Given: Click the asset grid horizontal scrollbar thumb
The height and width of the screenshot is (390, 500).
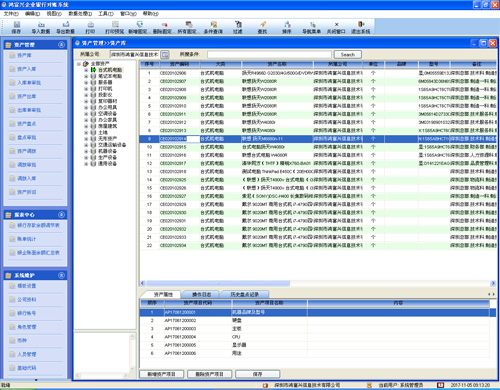Looking at the screenshot, I should tap(218, 283).
